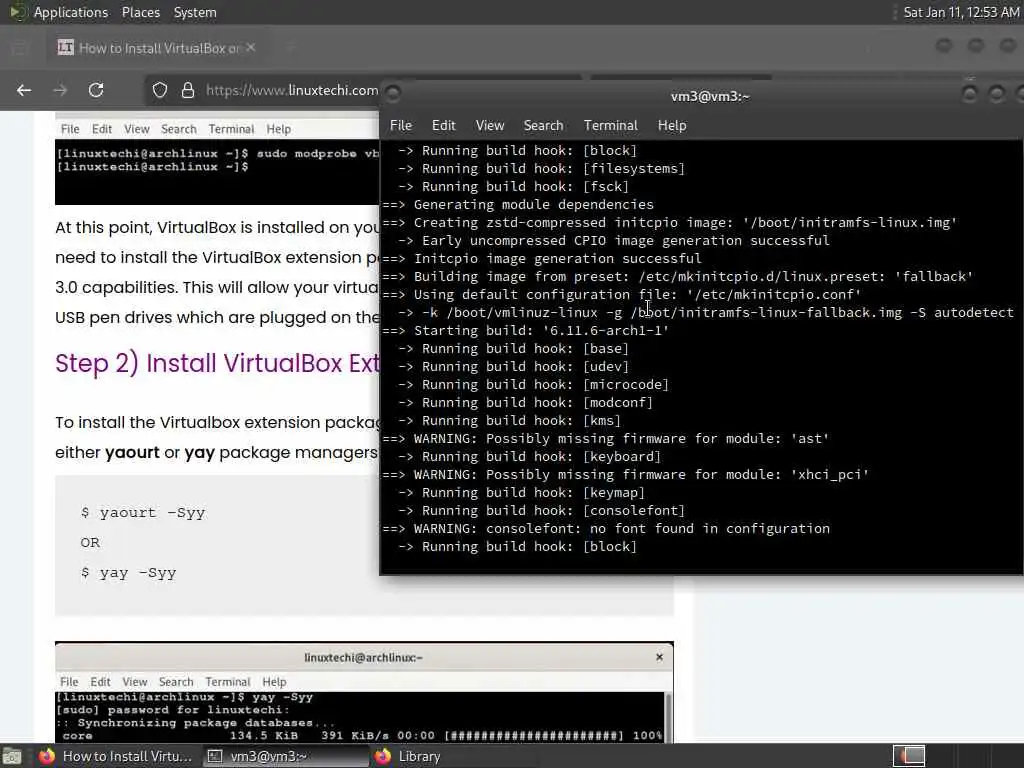Go back in Firefox browser
The width and height of the screenshot is (1024, 768).
24,90
